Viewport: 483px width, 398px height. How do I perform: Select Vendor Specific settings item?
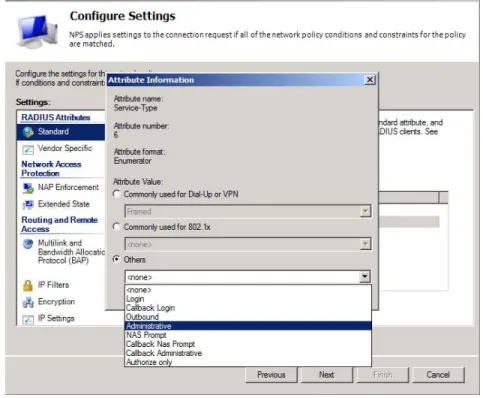[x=61, y=149]
